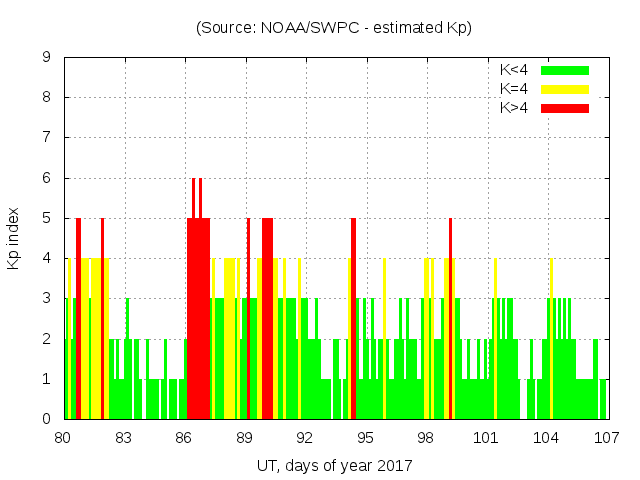640x480 pixels.
Task: Click the yellow bar just past day 101
Action: [495, 340]
